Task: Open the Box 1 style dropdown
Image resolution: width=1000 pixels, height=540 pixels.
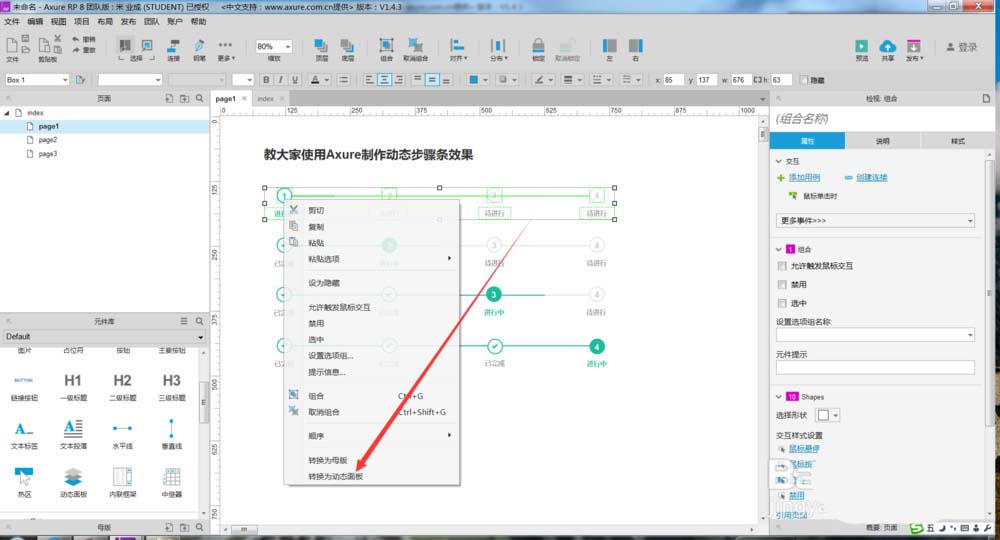Action: coord(65,80)
